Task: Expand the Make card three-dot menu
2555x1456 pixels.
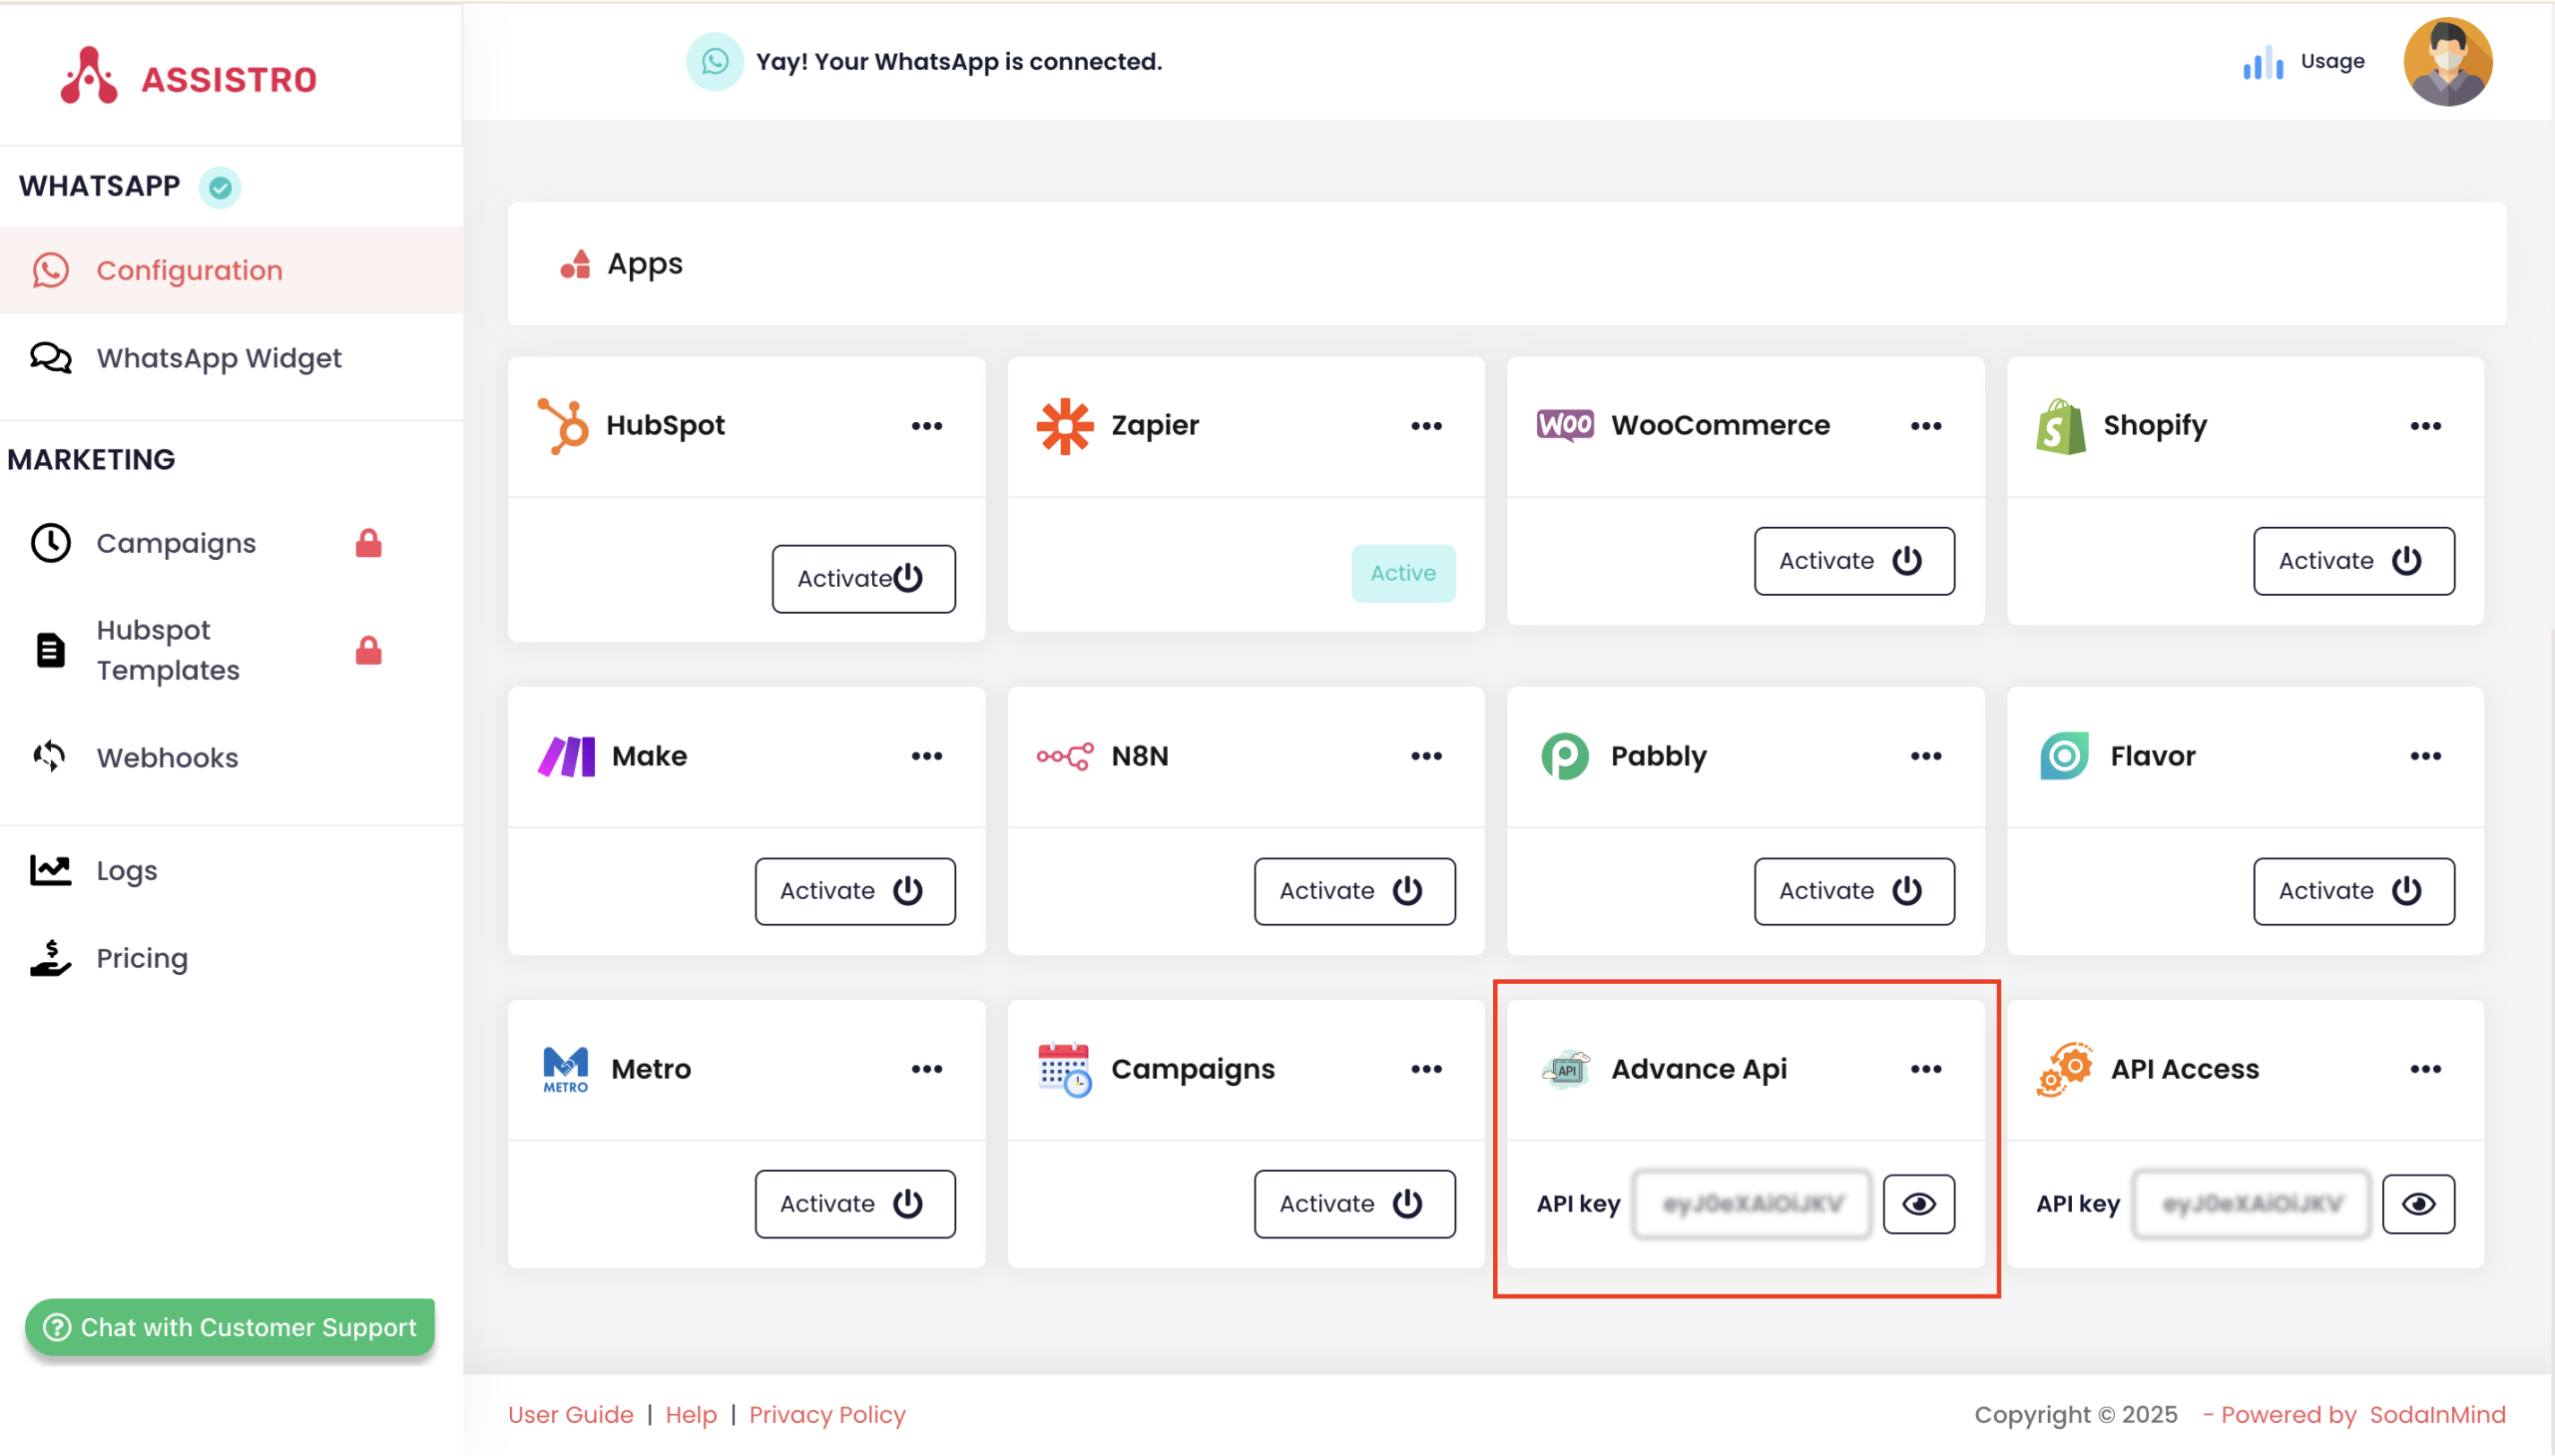Action: (926, 756)
